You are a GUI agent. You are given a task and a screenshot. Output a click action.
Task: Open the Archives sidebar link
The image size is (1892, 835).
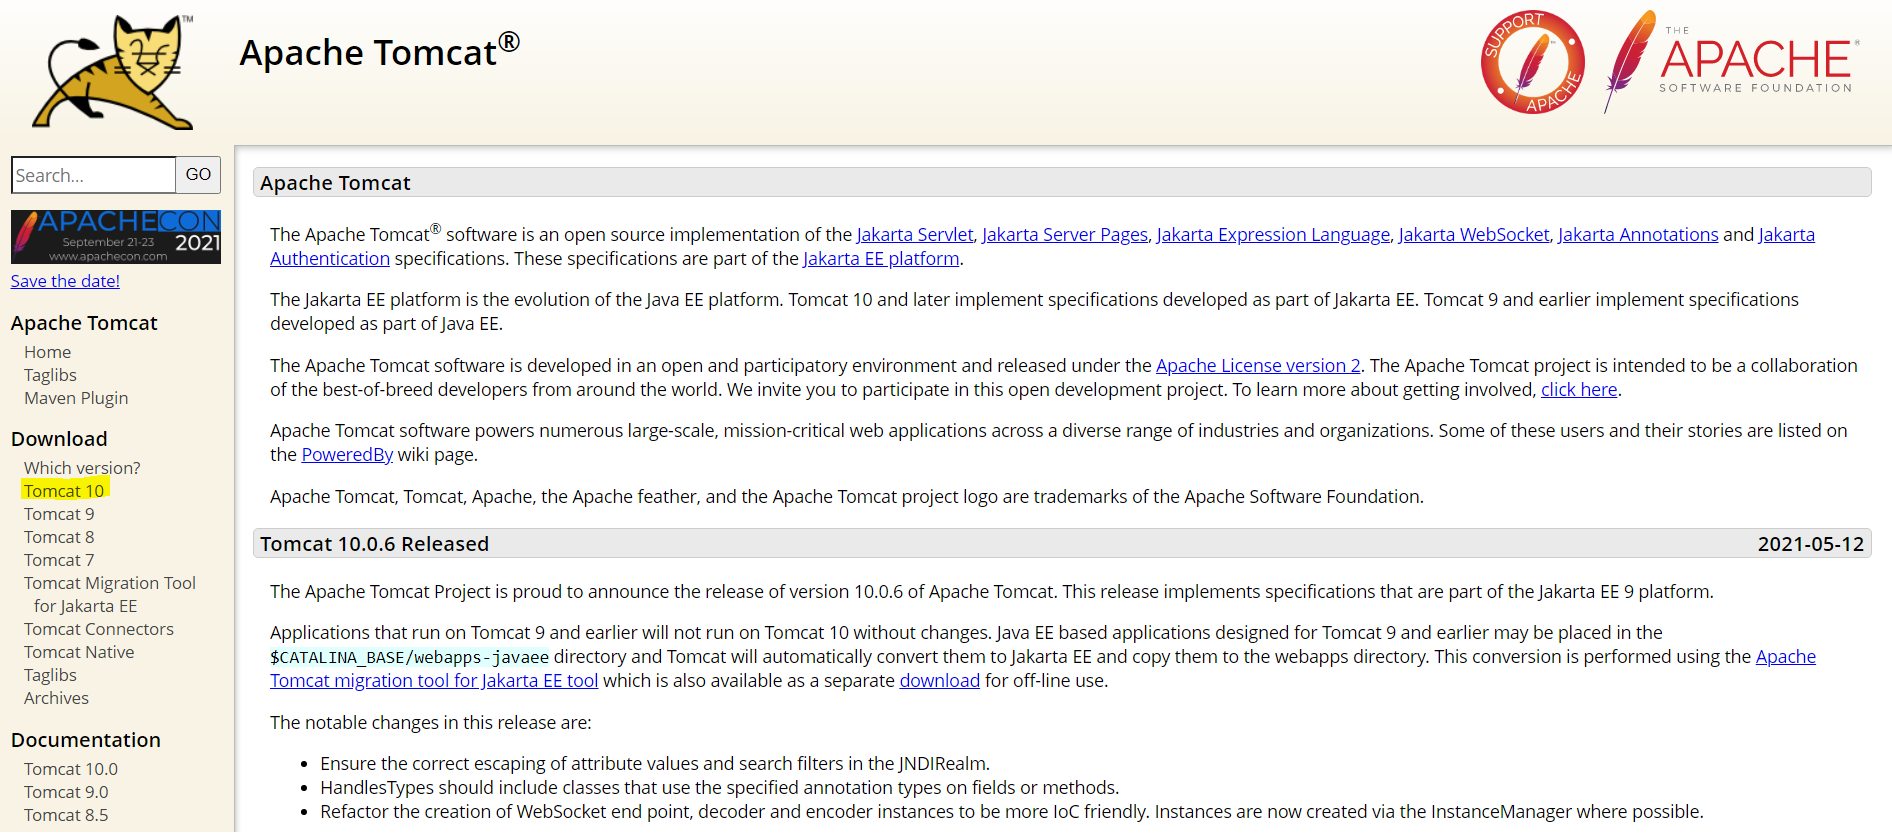click(x=56, y=698)
